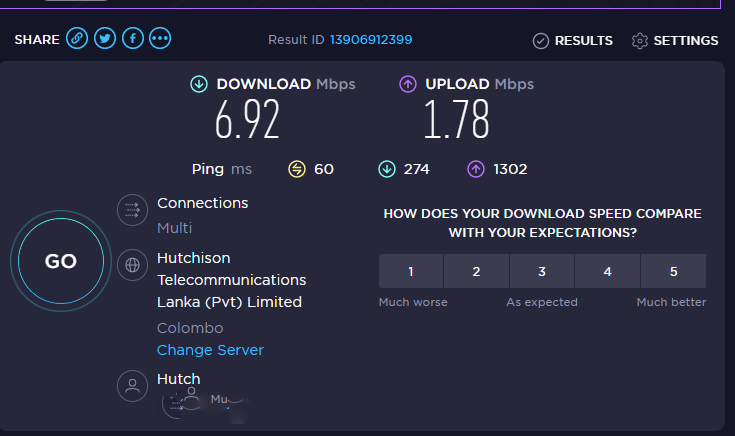Start the speed test with GO
This screenshot has width=735, height=436.
pyautogui.click(x=61, y=261)
